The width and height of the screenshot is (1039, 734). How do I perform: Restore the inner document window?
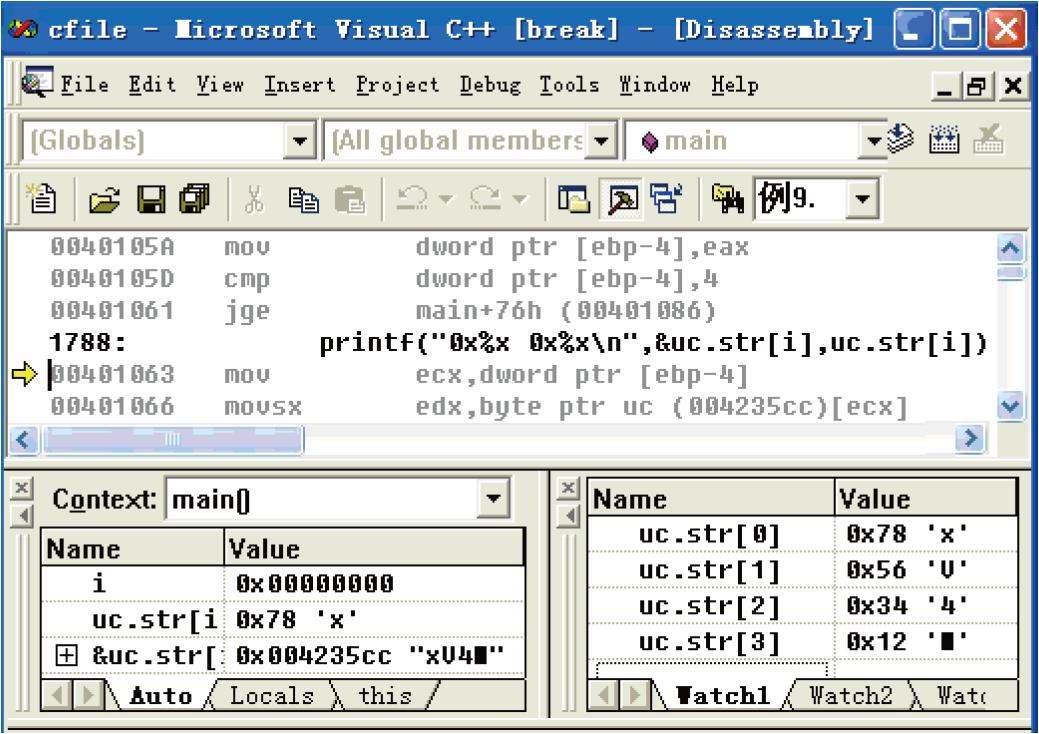pyautogui.click(x=977, y=87)
